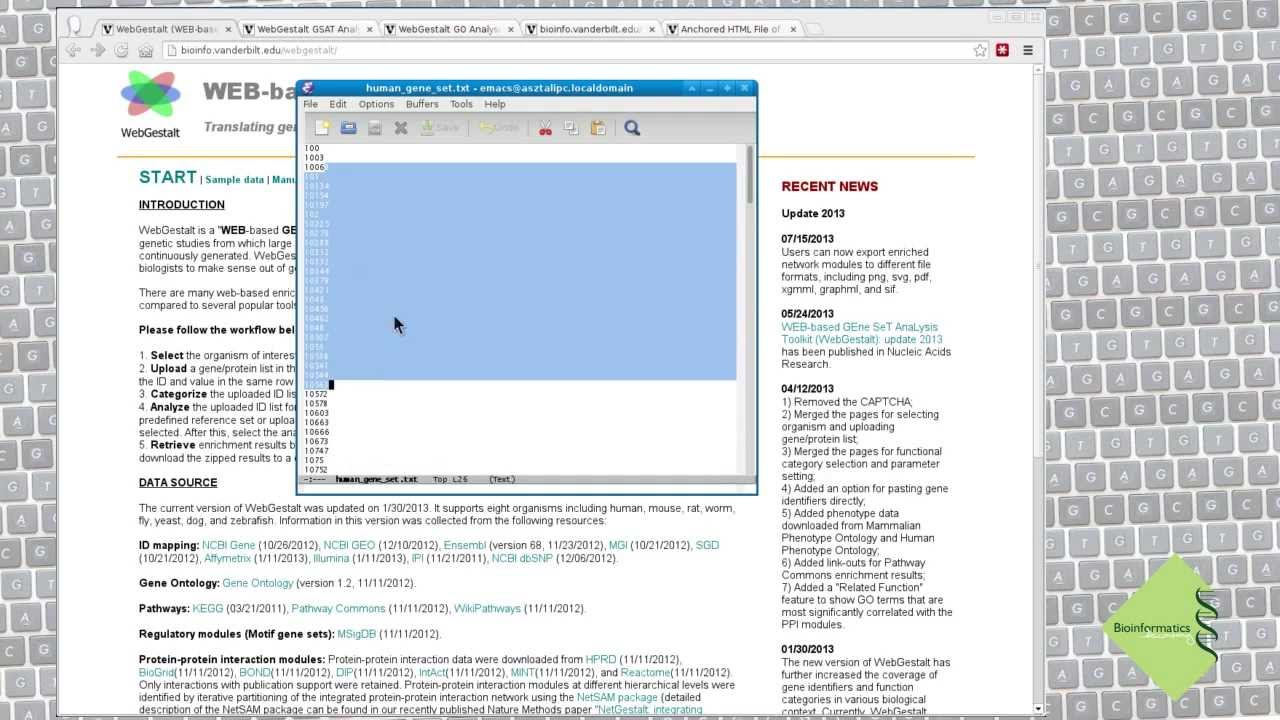Click the MSigDB link
The image size is (1280, 720).
coord(356,634)
